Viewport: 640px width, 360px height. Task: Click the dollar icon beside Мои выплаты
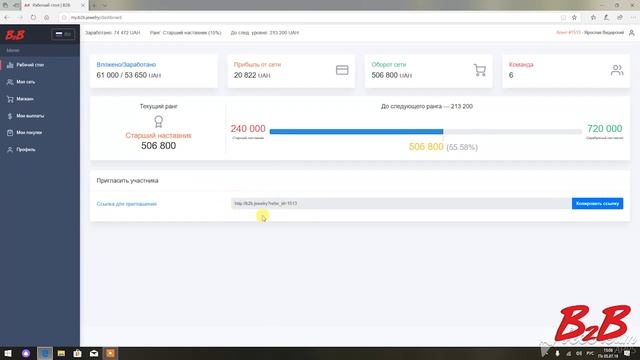[x=10, y=116]
